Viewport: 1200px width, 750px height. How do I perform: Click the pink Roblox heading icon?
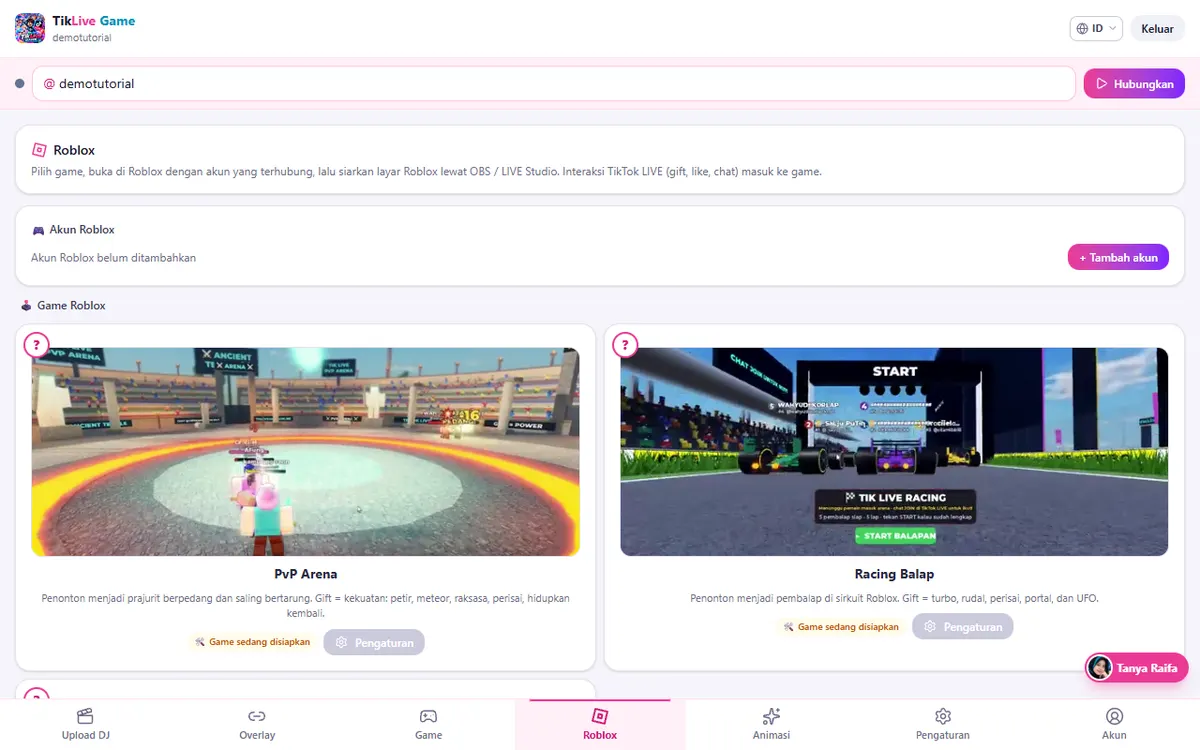(x=39, y=150)
